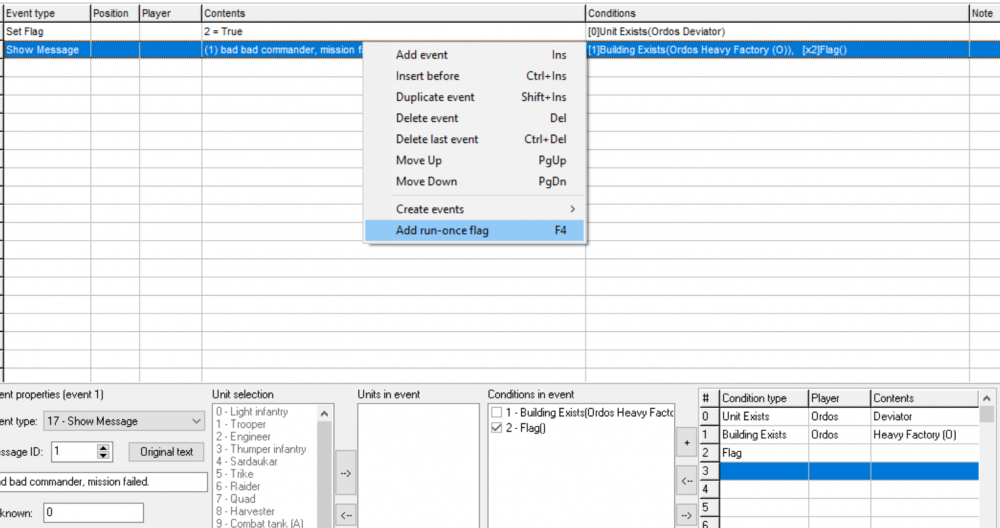Click Move Up in the context menu

click(x=419, y=160)
